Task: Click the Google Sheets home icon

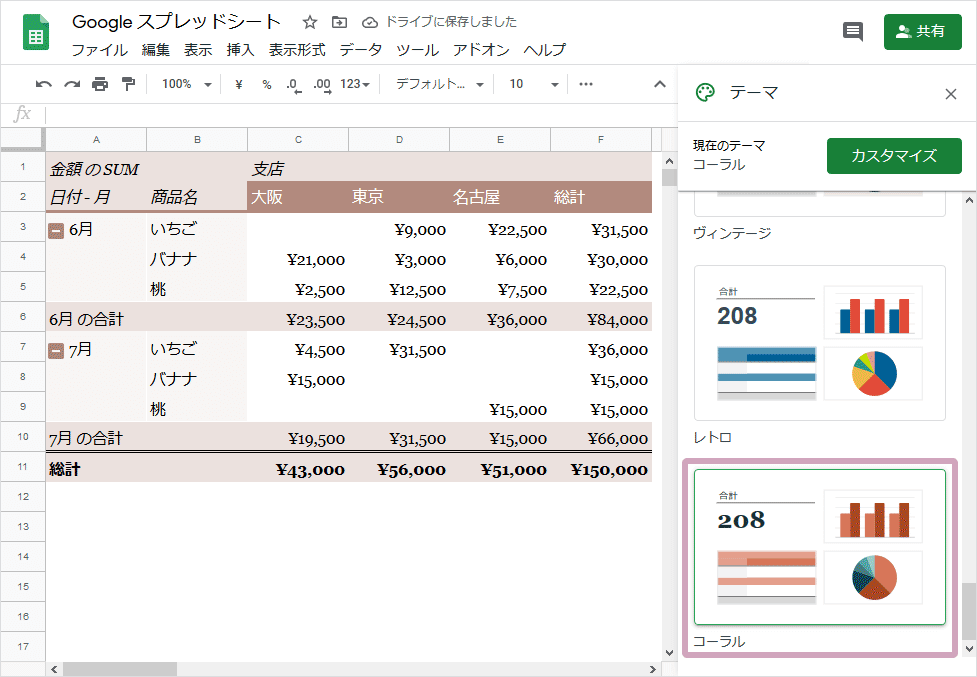Action: pyautogui.click(x=37, y=33)
